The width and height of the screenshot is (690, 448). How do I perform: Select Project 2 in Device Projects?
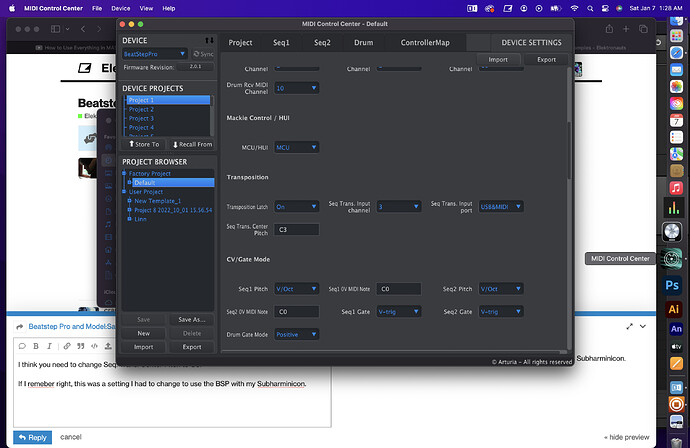point(141,110)
